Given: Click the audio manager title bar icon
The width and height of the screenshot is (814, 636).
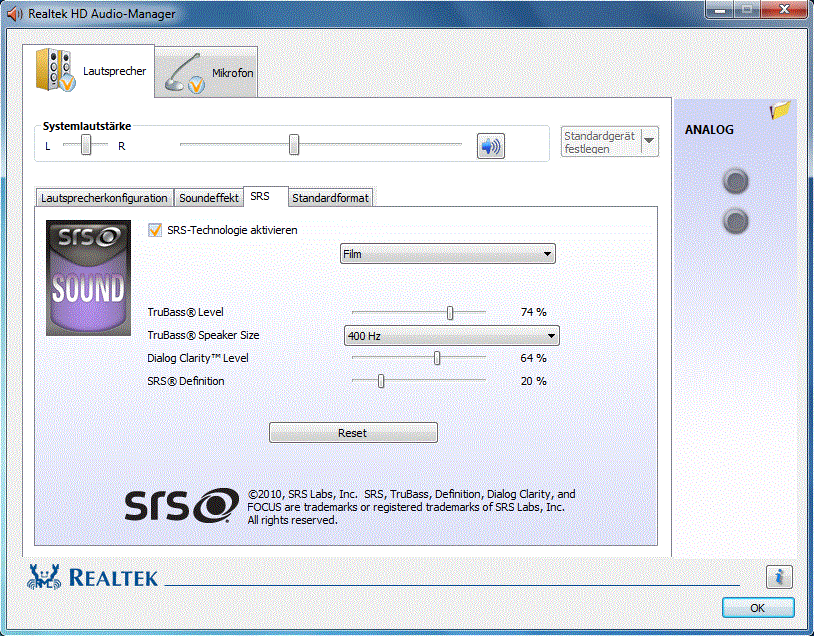Looking at the screenshot, I should click(x=15, y=14).
